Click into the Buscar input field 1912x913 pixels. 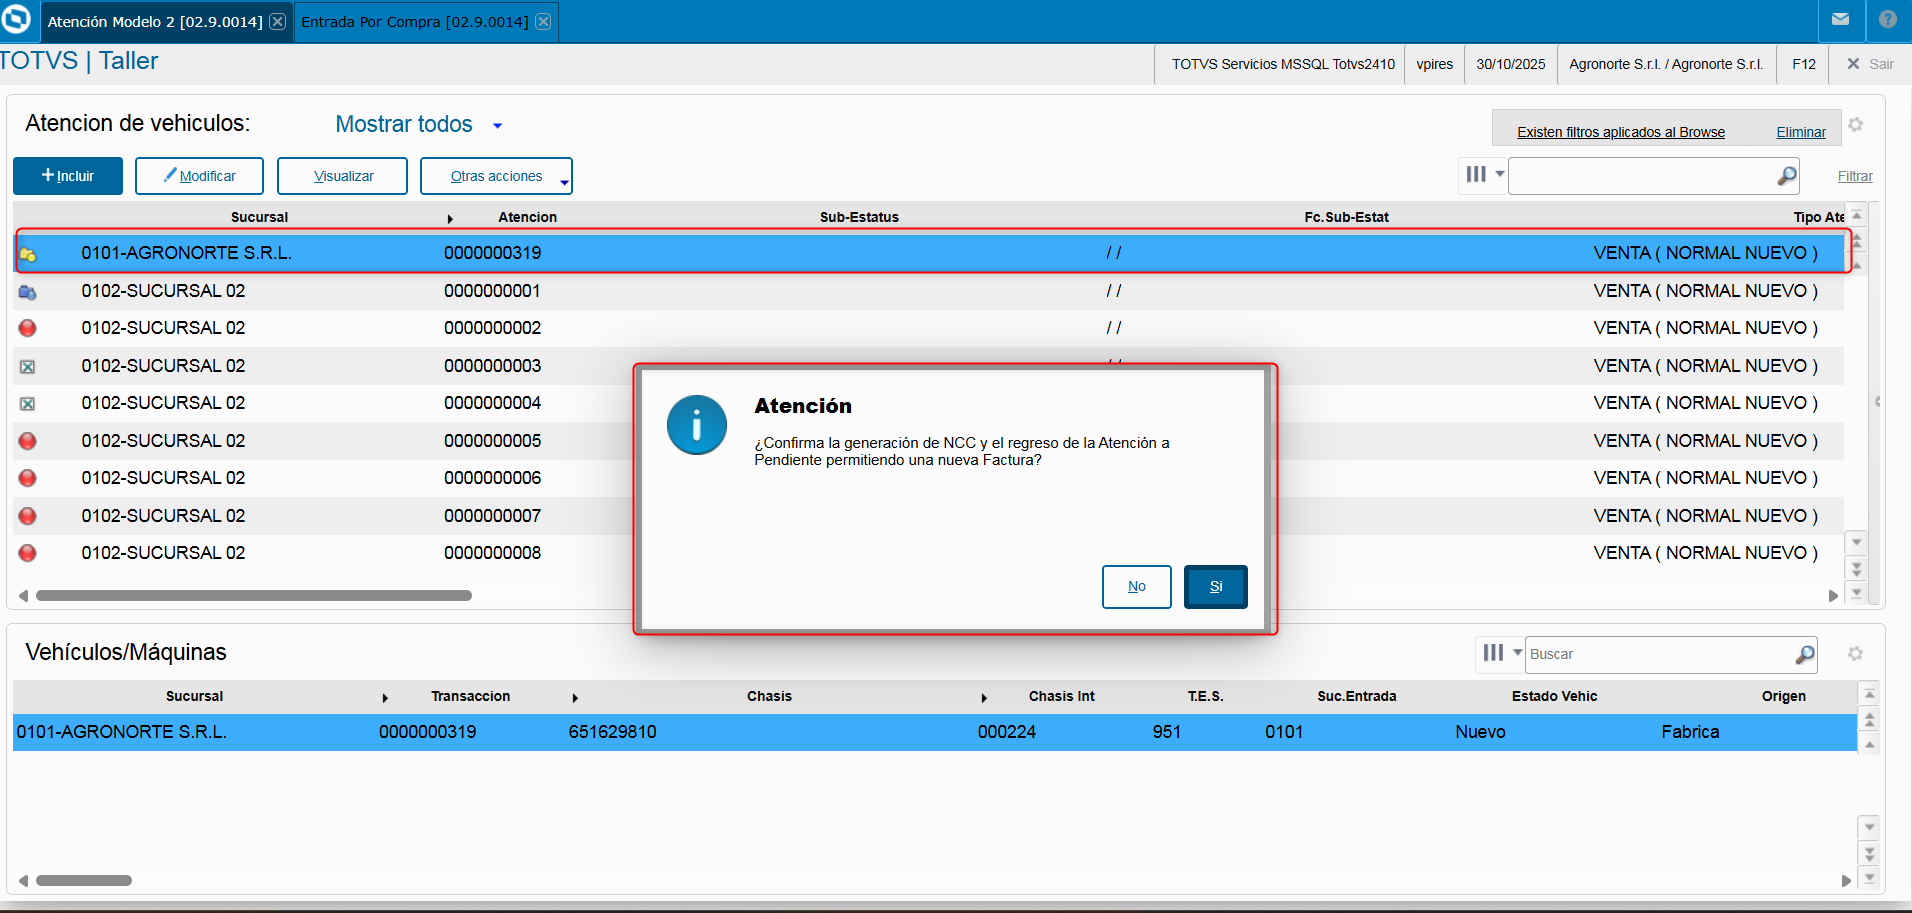(1660, 654)
